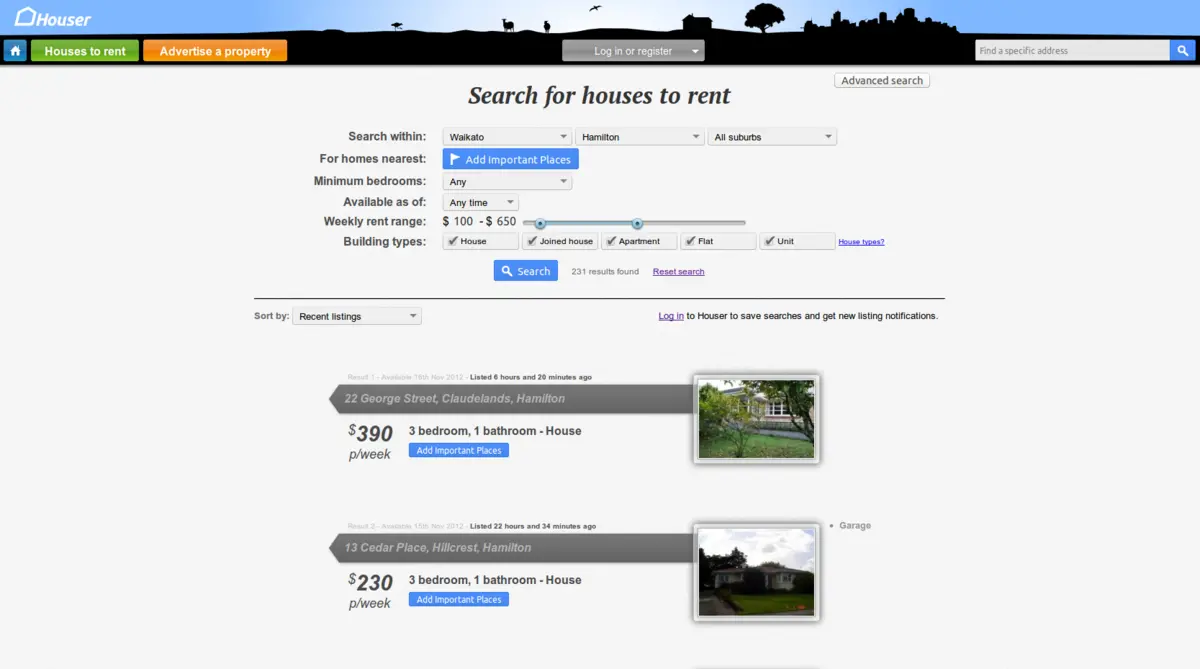Click the address search magnifier icon
This screenshot has height=669, width=1200.
click(1183, 51)
